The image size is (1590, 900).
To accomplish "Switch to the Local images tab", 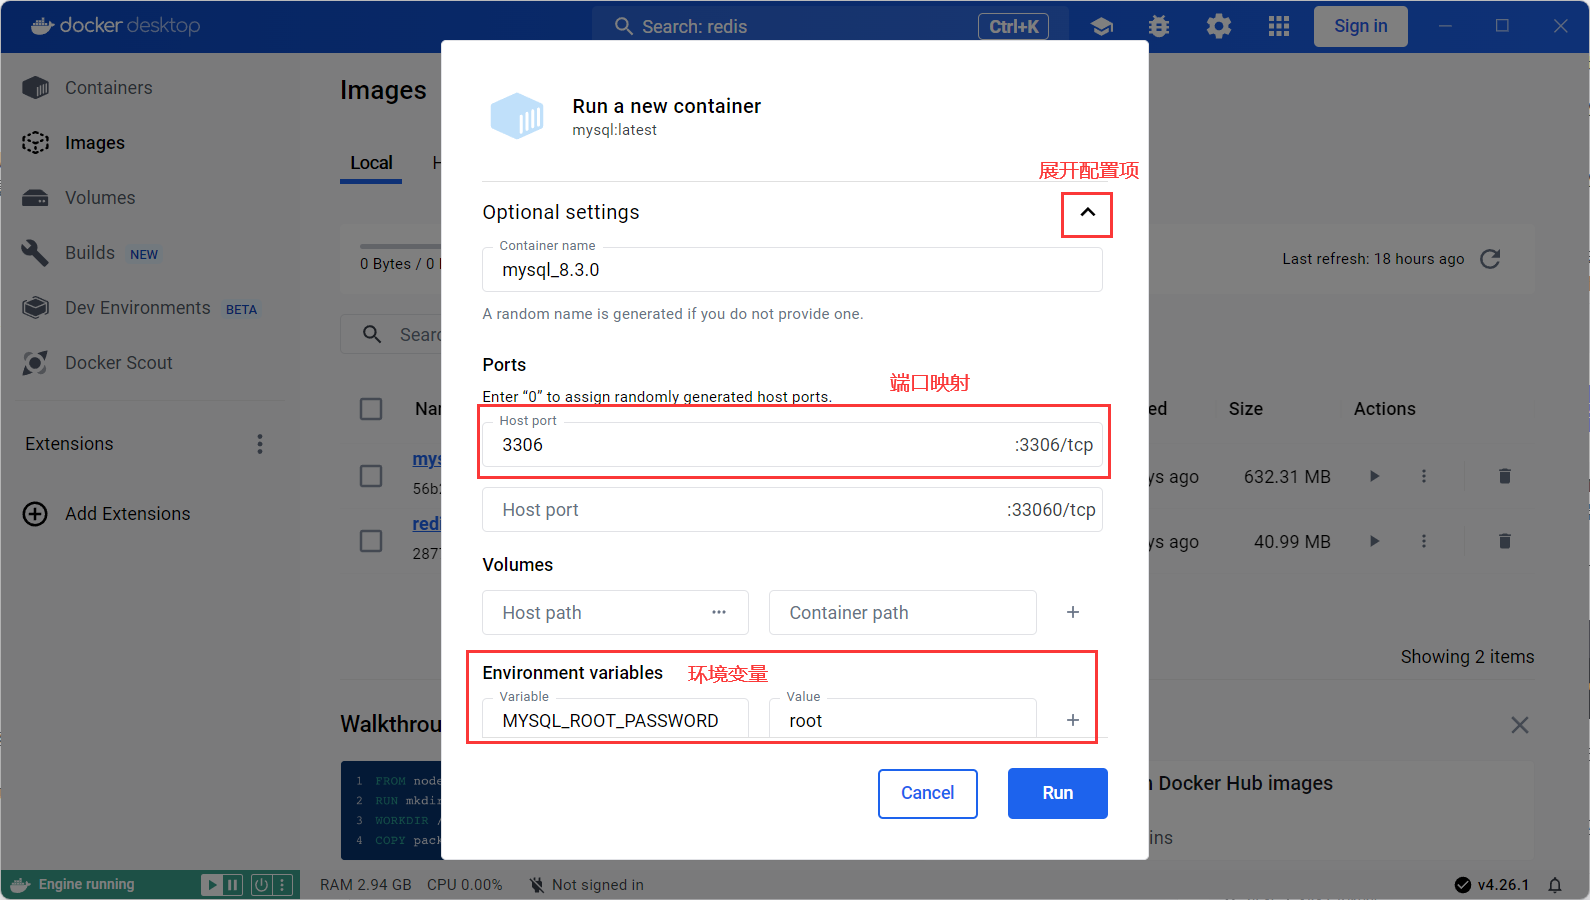I will click(371, 163).
